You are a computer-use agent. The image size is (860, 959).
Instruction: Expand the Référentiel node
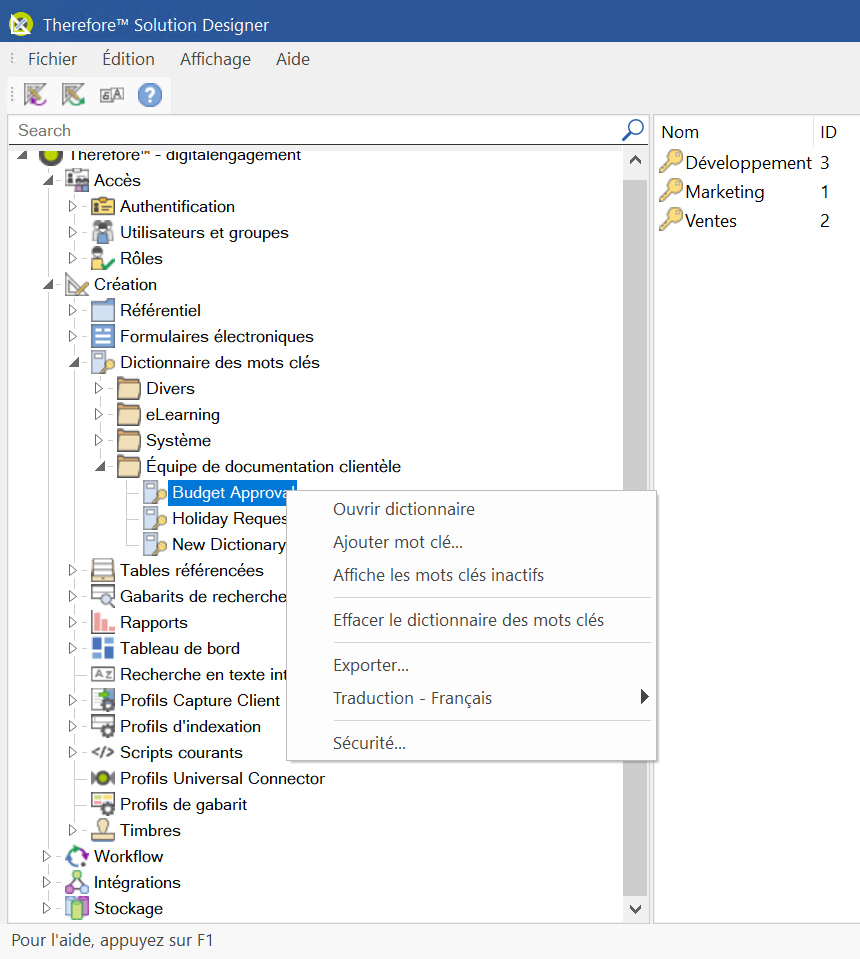click(72, 310)
